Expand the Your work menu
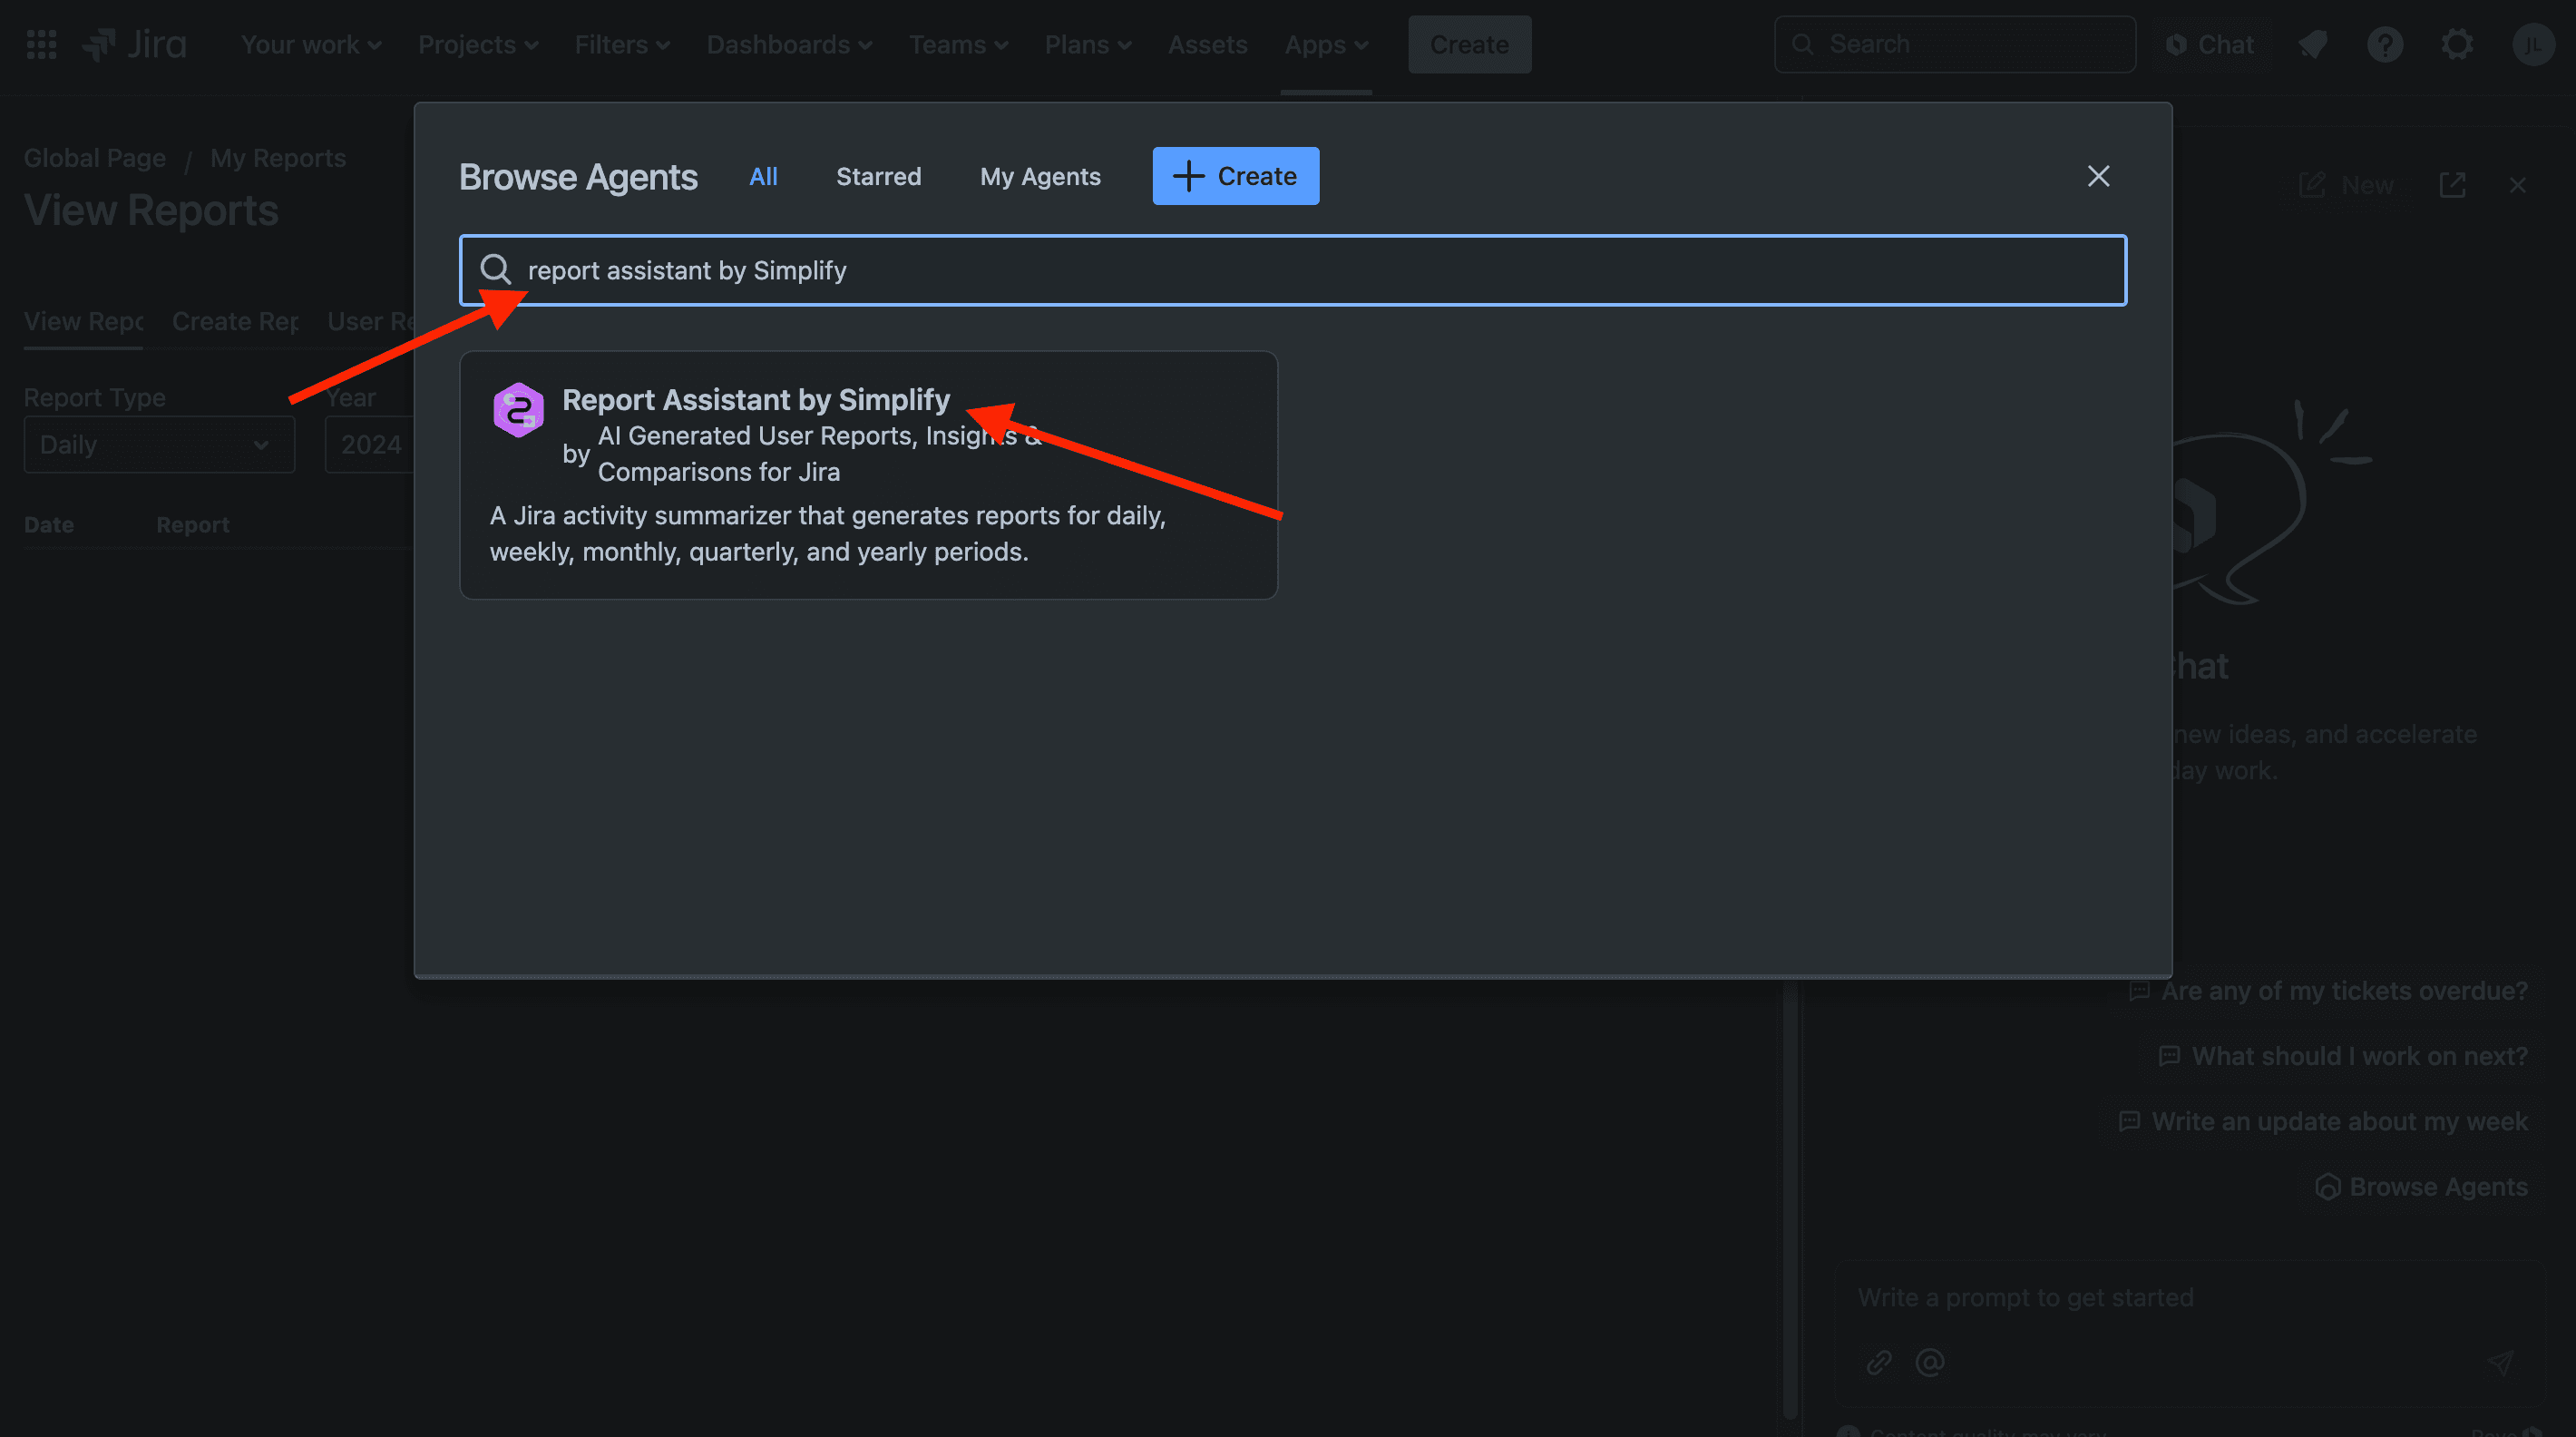Screen dimensions: 2576x1437 coord(310,44)
